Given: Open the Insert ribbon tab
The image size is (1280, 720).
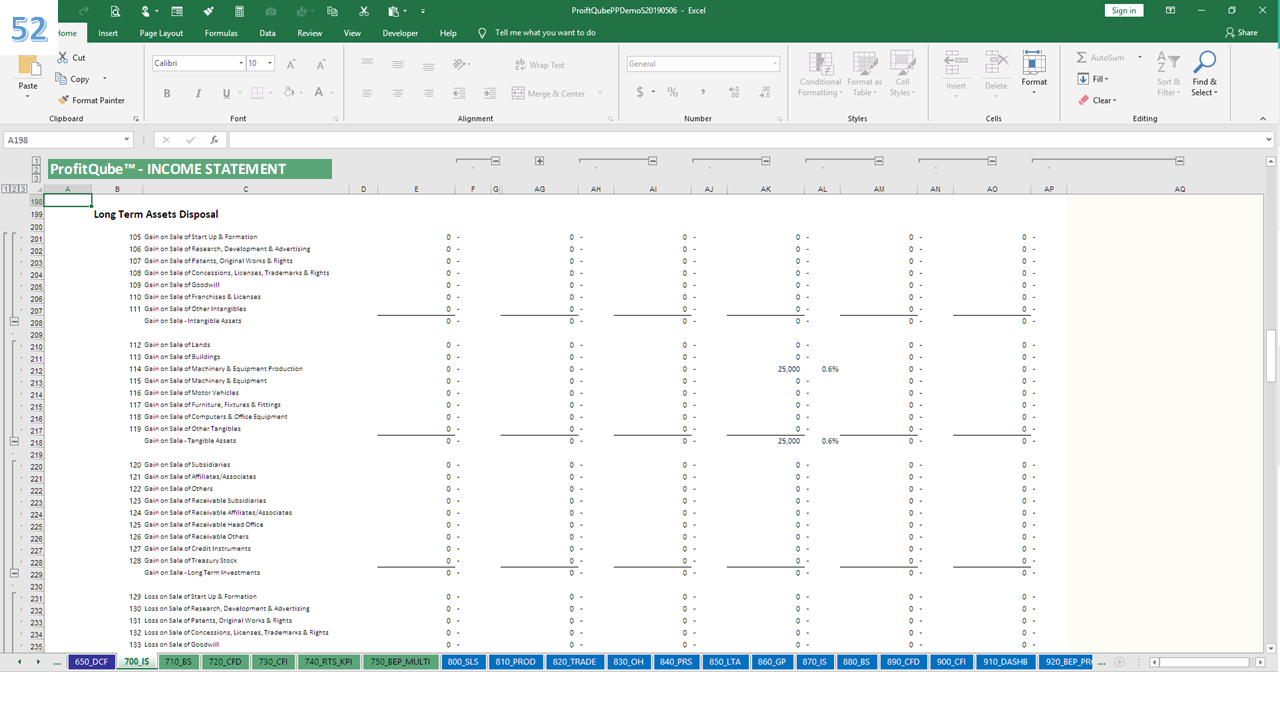Looking at the screenshot, I should point(108,33).
